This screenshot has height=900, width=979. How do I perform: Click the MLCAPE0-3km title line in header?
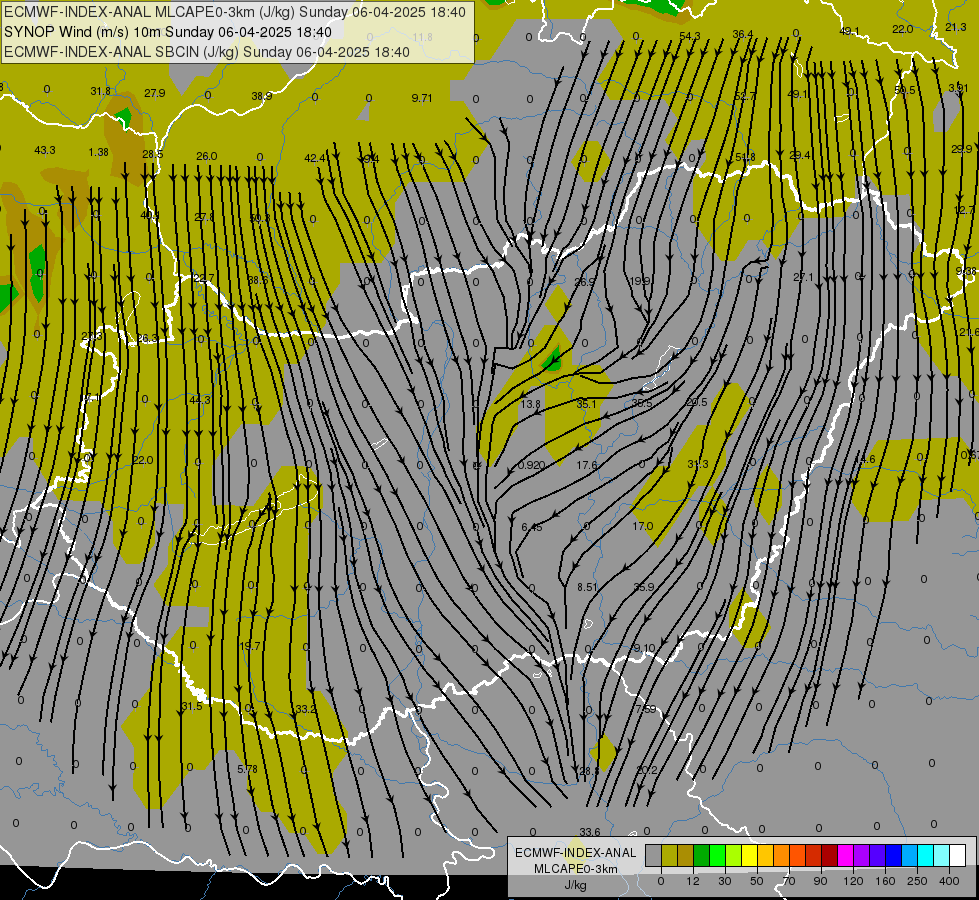pos(235,12)
